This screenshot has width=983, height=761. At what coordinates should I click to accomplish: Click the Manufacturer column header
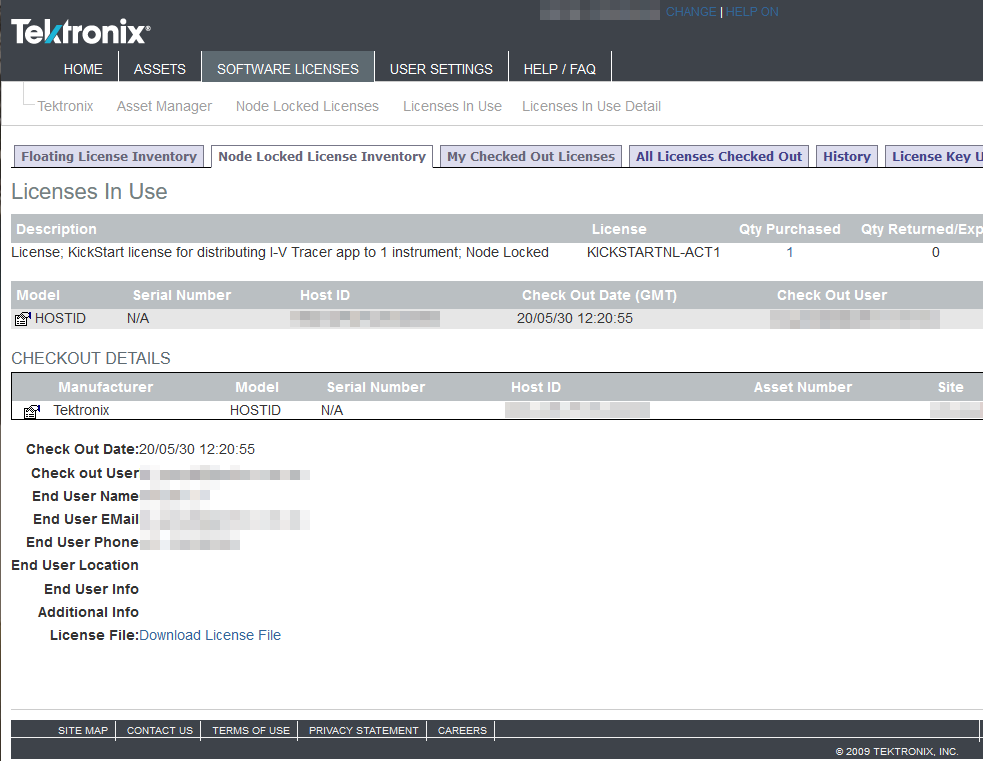tap(105, 387)
